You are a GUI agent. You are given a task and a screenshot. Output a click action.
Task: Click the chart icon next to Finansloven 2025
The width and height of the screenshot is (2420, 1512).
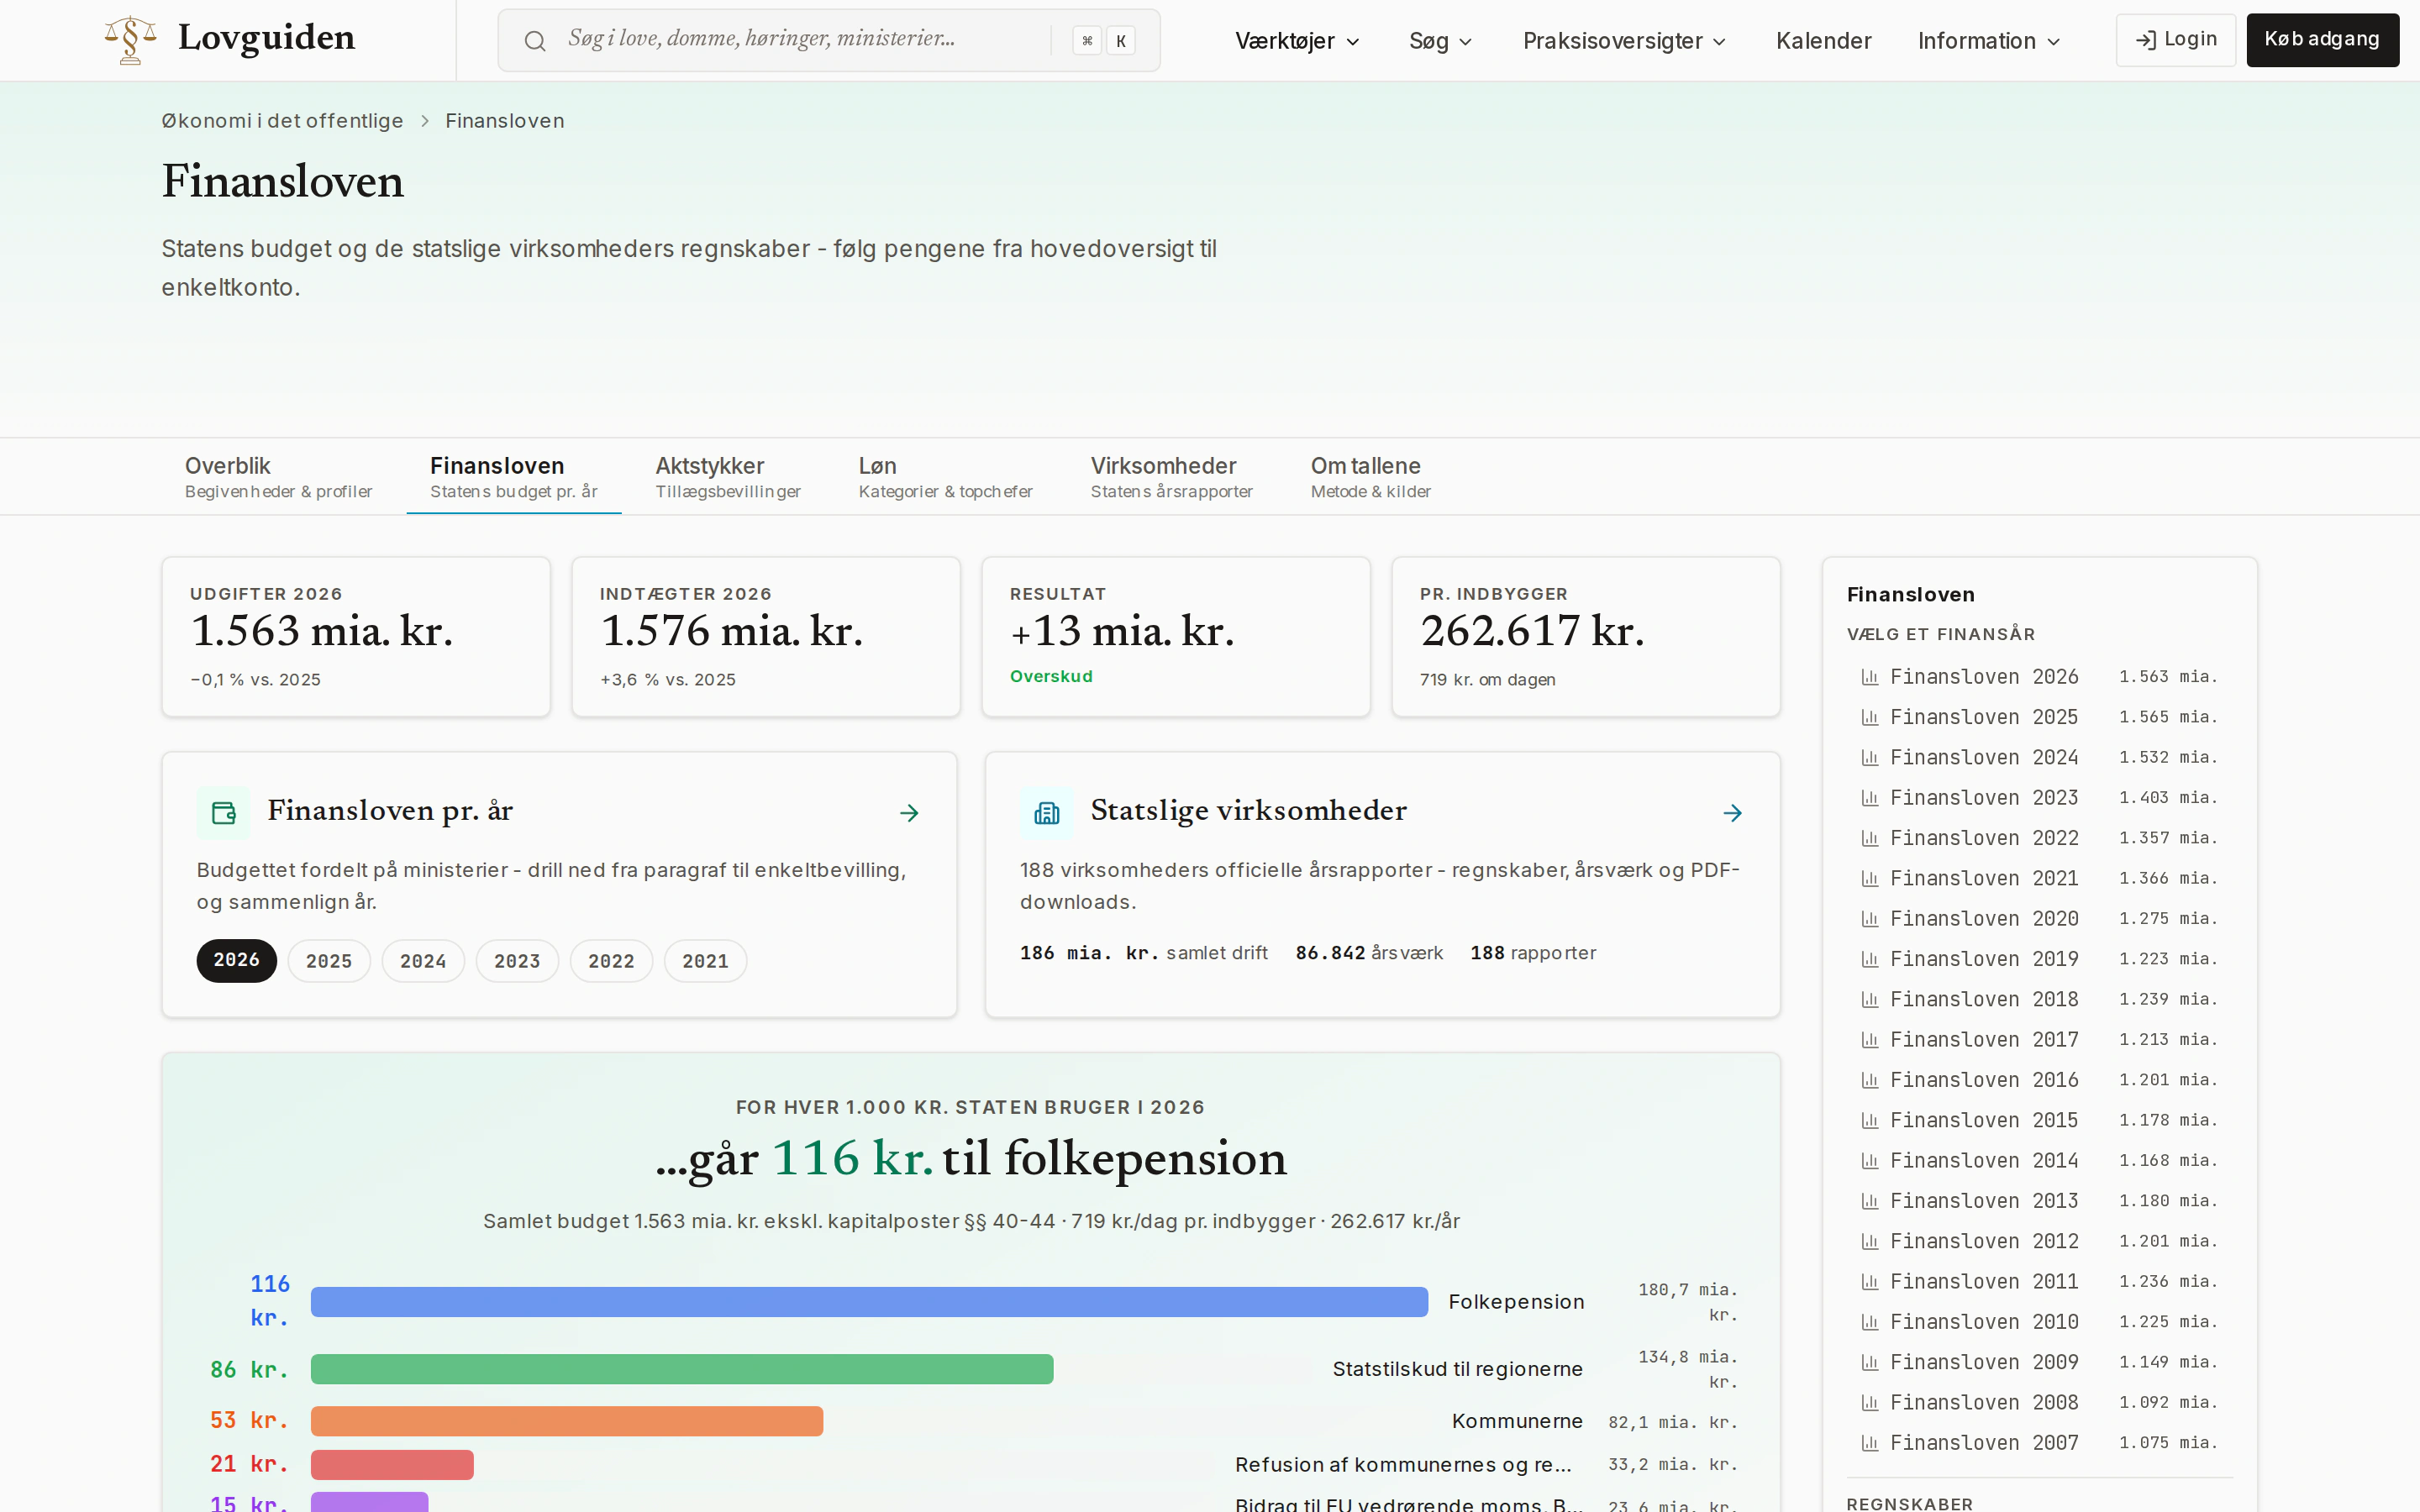pyautogui.click(x=1869, y=717)
